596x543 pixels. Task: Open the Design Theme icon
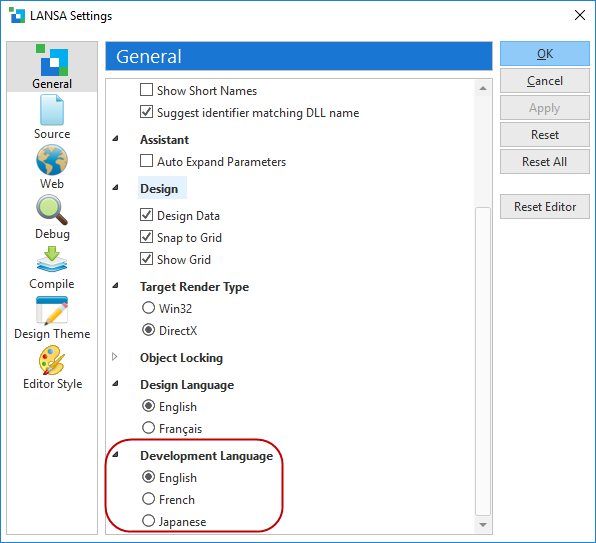coord(52,310)
